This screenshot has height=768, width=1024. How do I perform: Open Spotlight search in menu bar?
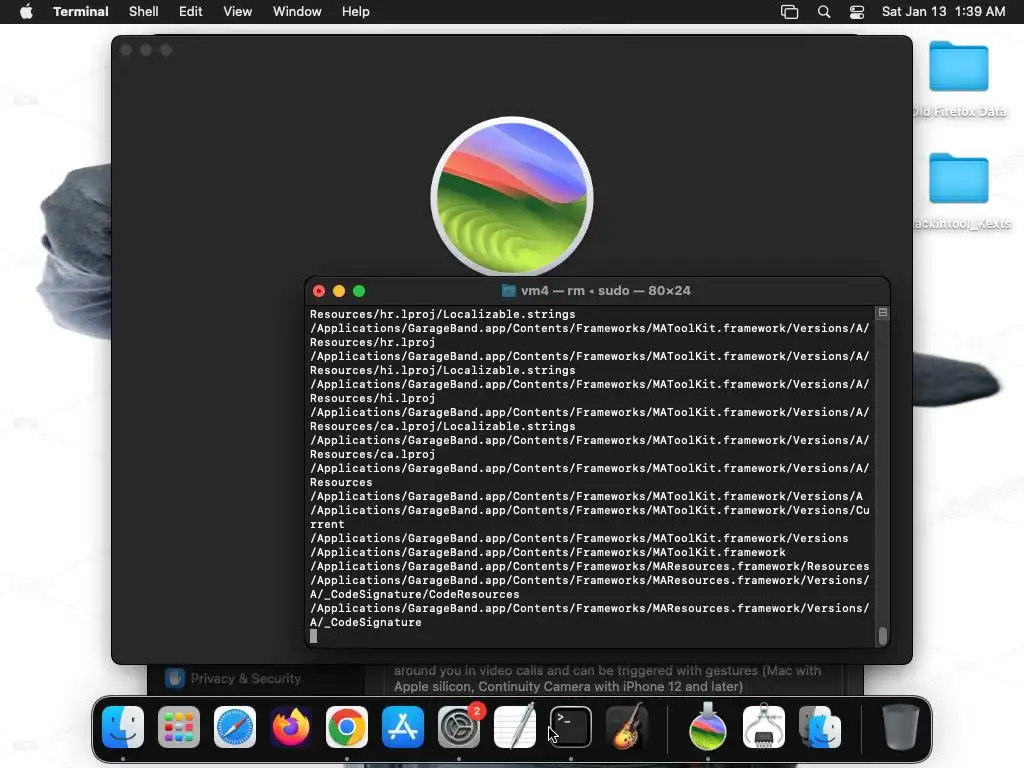point(824,12)
